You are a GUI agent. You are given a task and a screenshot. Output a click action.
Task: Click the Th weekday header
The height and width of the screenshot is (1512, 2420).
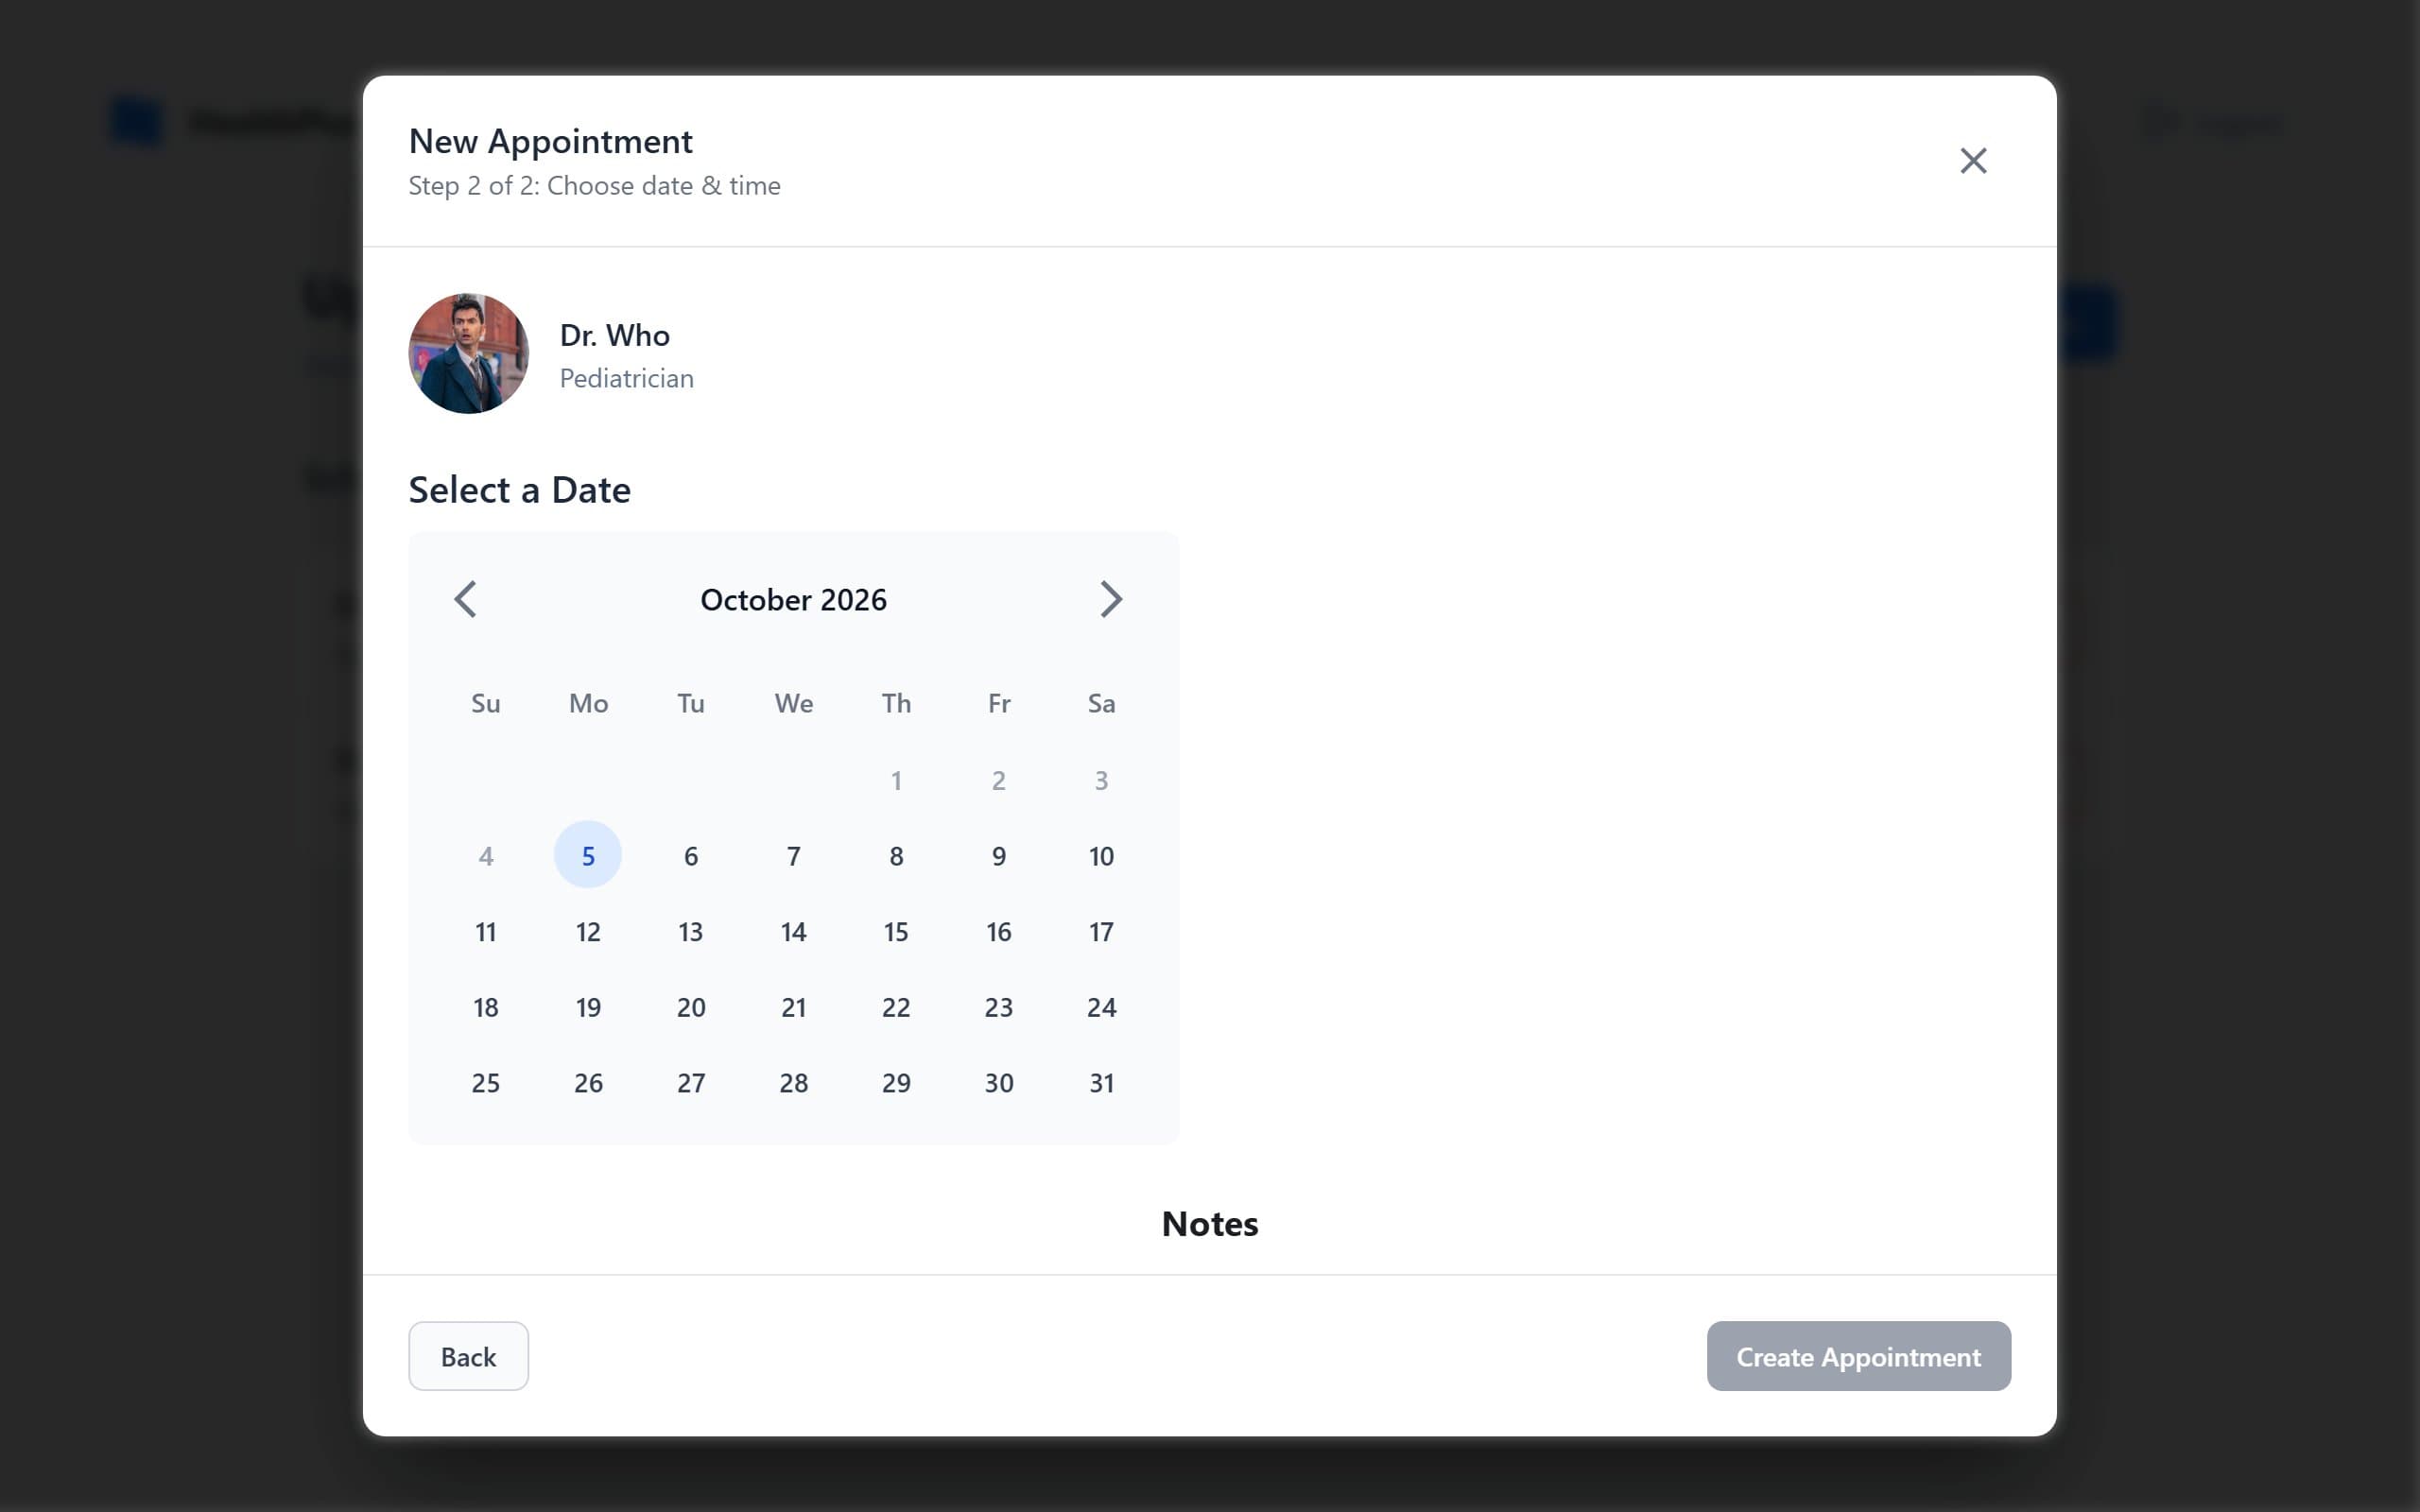[x=896, y=703]
